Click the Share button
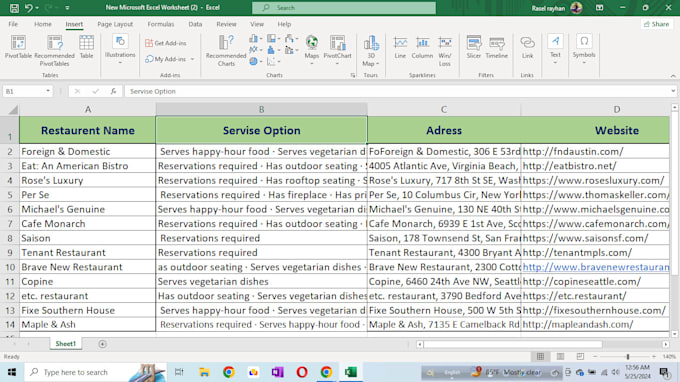 [x=657, y=24]
